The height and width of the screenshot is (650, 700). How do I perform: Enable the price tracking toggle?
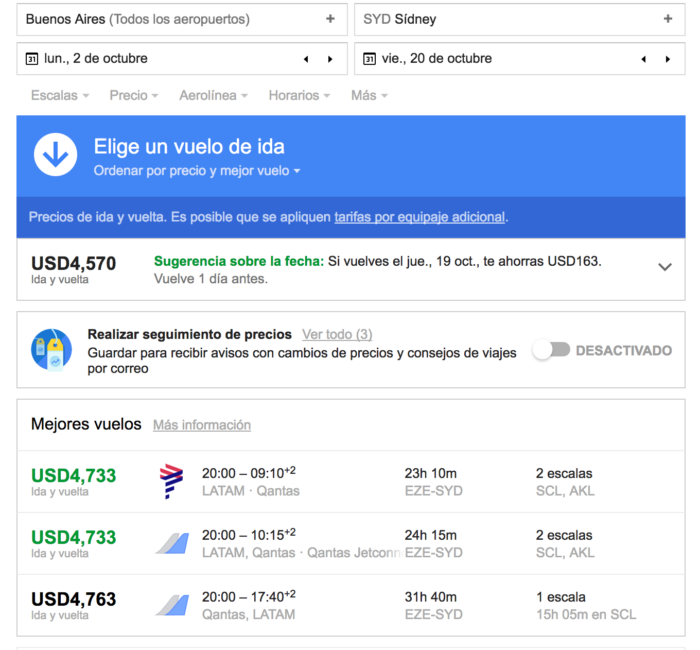pos(551,350)
